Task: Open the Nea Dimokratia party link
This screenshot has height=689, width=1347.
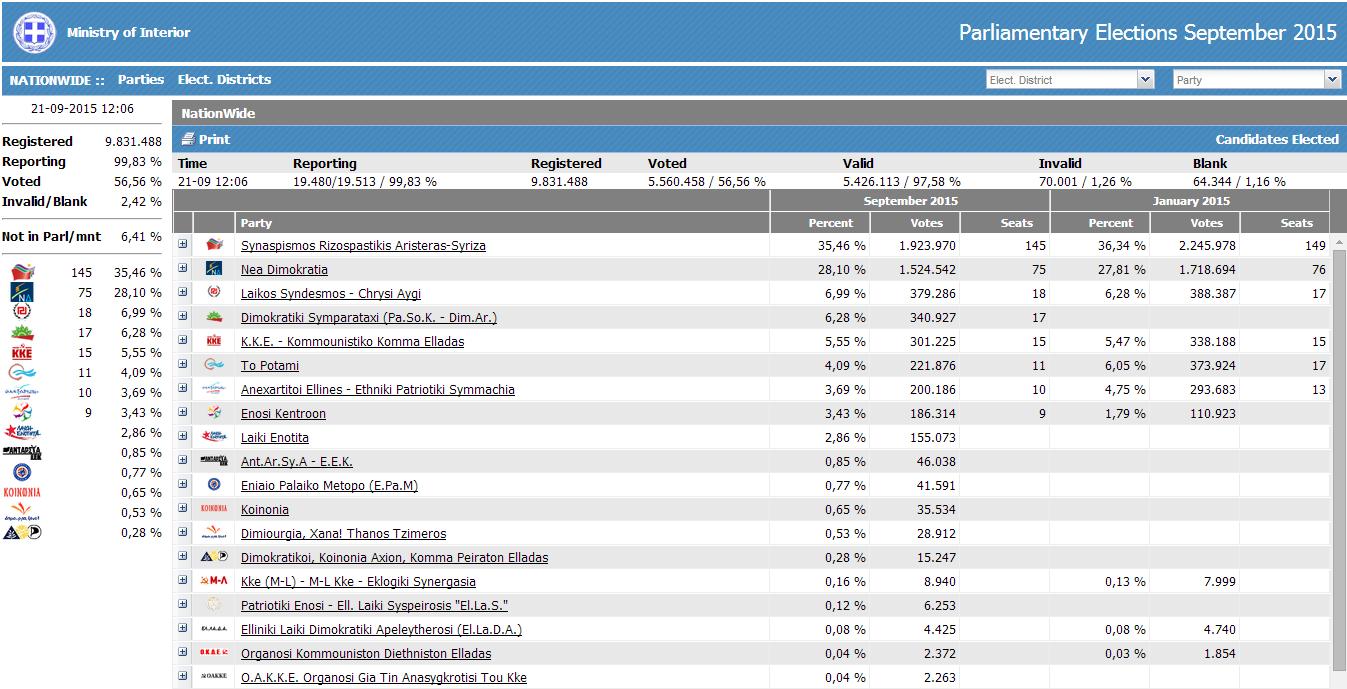Action: [284, 270]
